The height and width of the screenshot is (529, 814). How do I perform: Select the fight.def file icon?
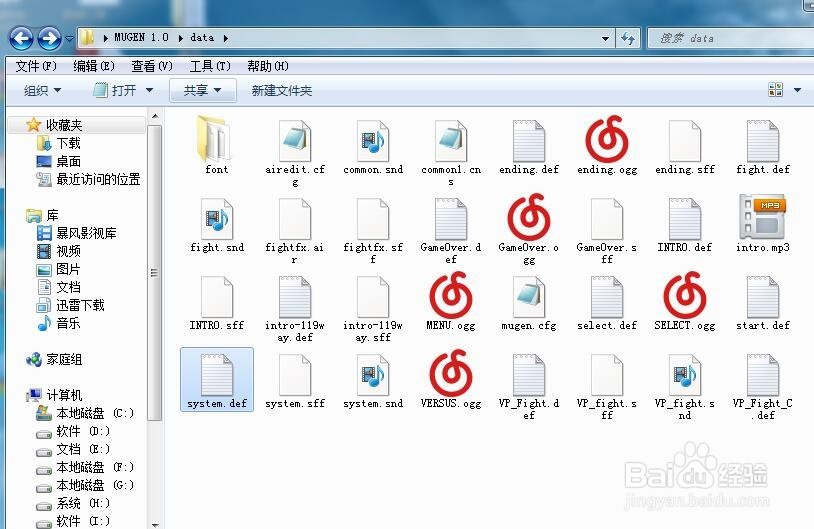pos(763,141)
